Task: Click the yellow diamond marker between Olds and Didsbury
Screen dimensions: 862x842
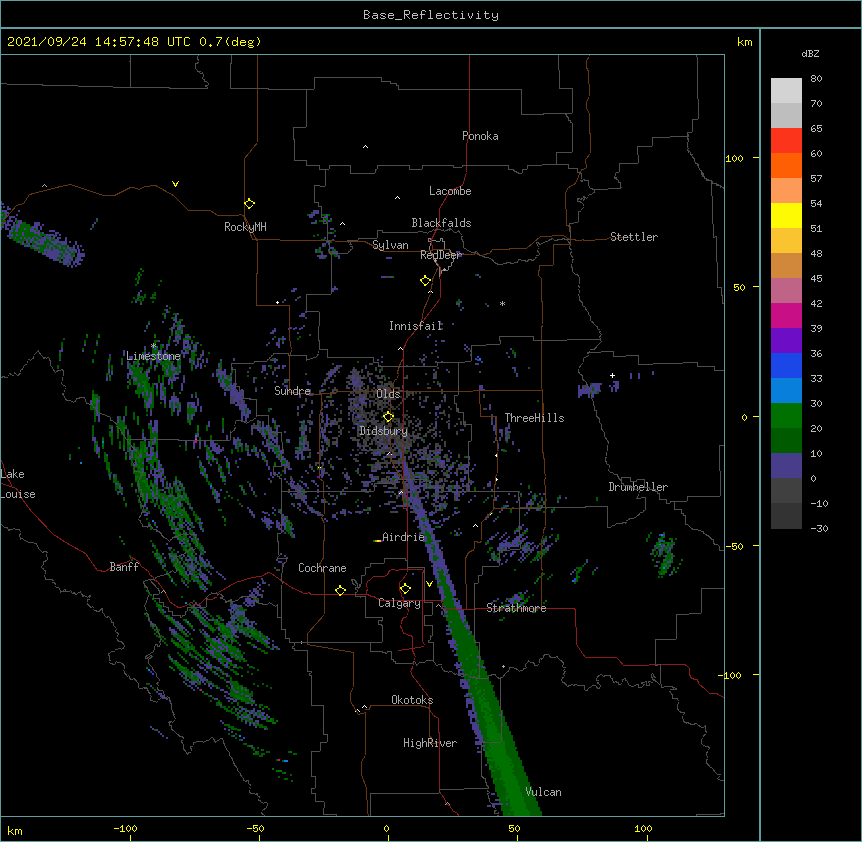Action: (388, 416)
